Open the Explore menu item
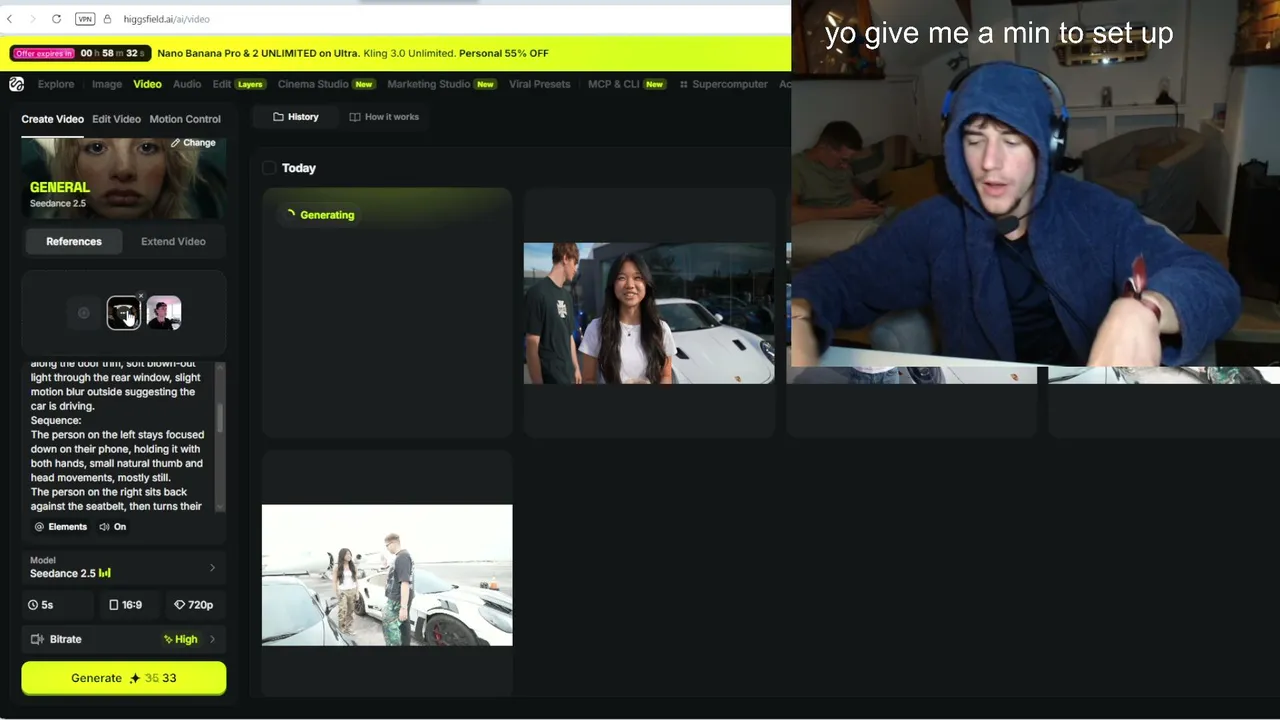Image resolution: width=1280 pixels, height=720 pixels. (x=56, y=84)
